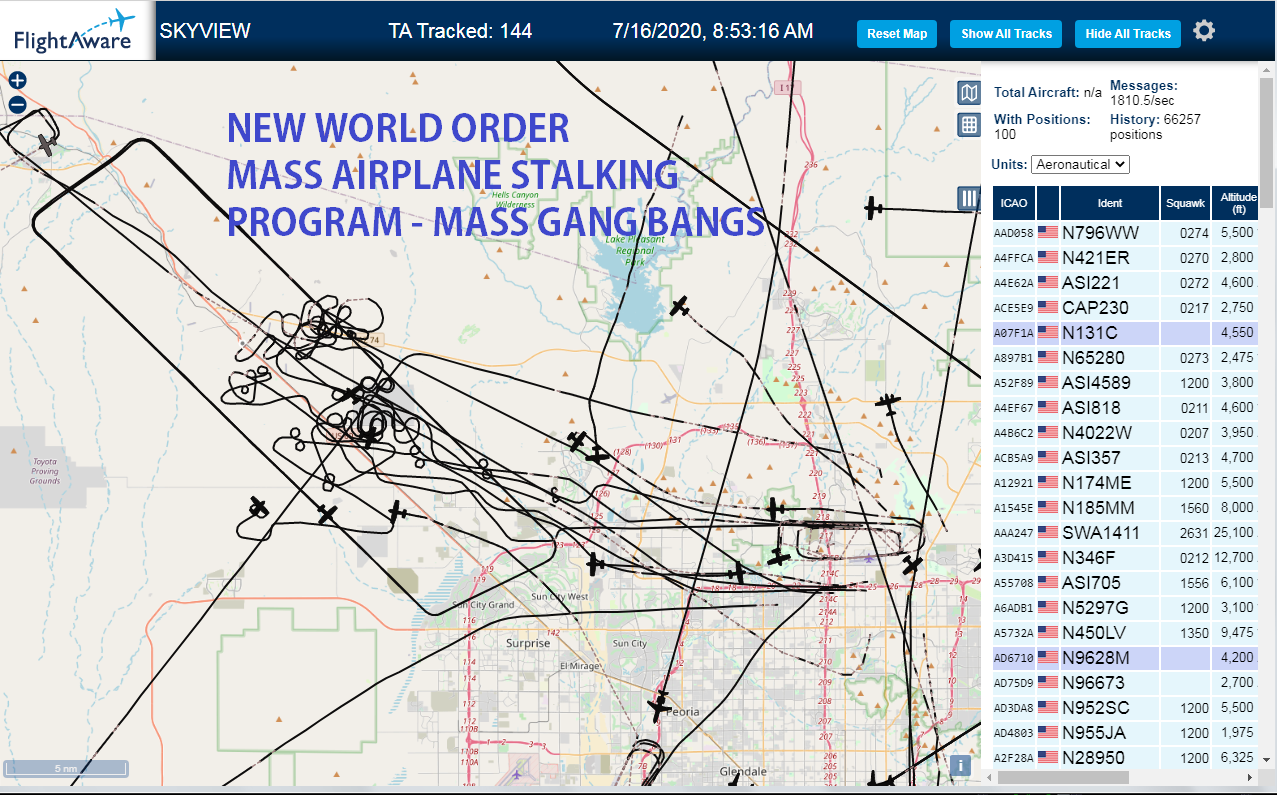Image resolution: width=1277 pixels, height=795 pixels.
Task: Click the US flag in SWA1411 row
Action: click(1048, 532)
